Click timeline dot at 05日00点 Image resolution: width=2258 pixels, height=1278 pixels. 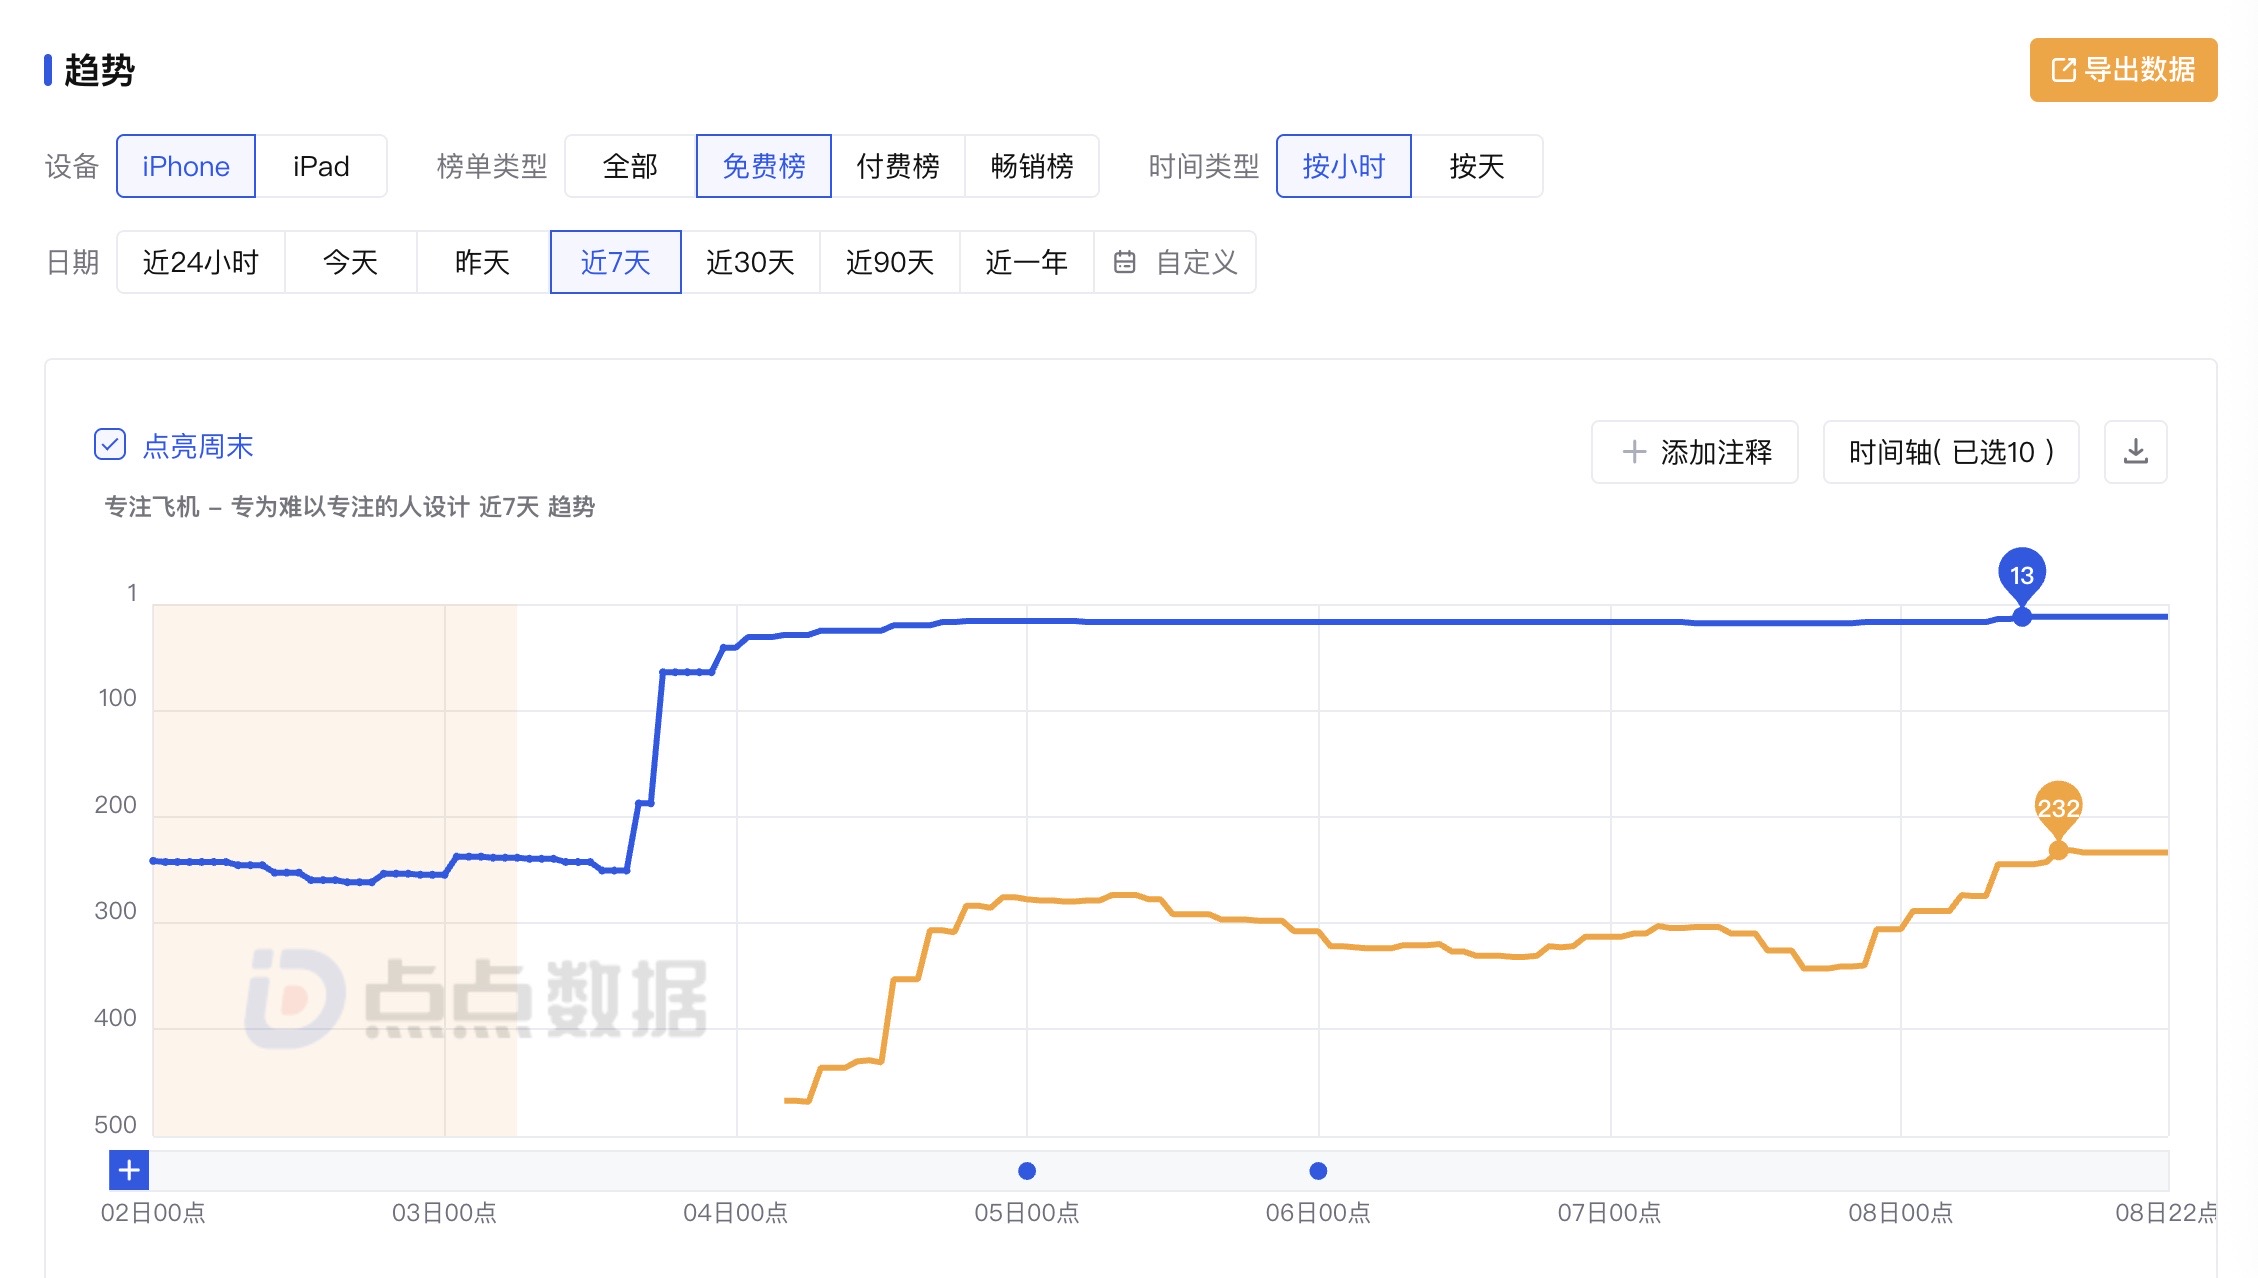1026,1170
